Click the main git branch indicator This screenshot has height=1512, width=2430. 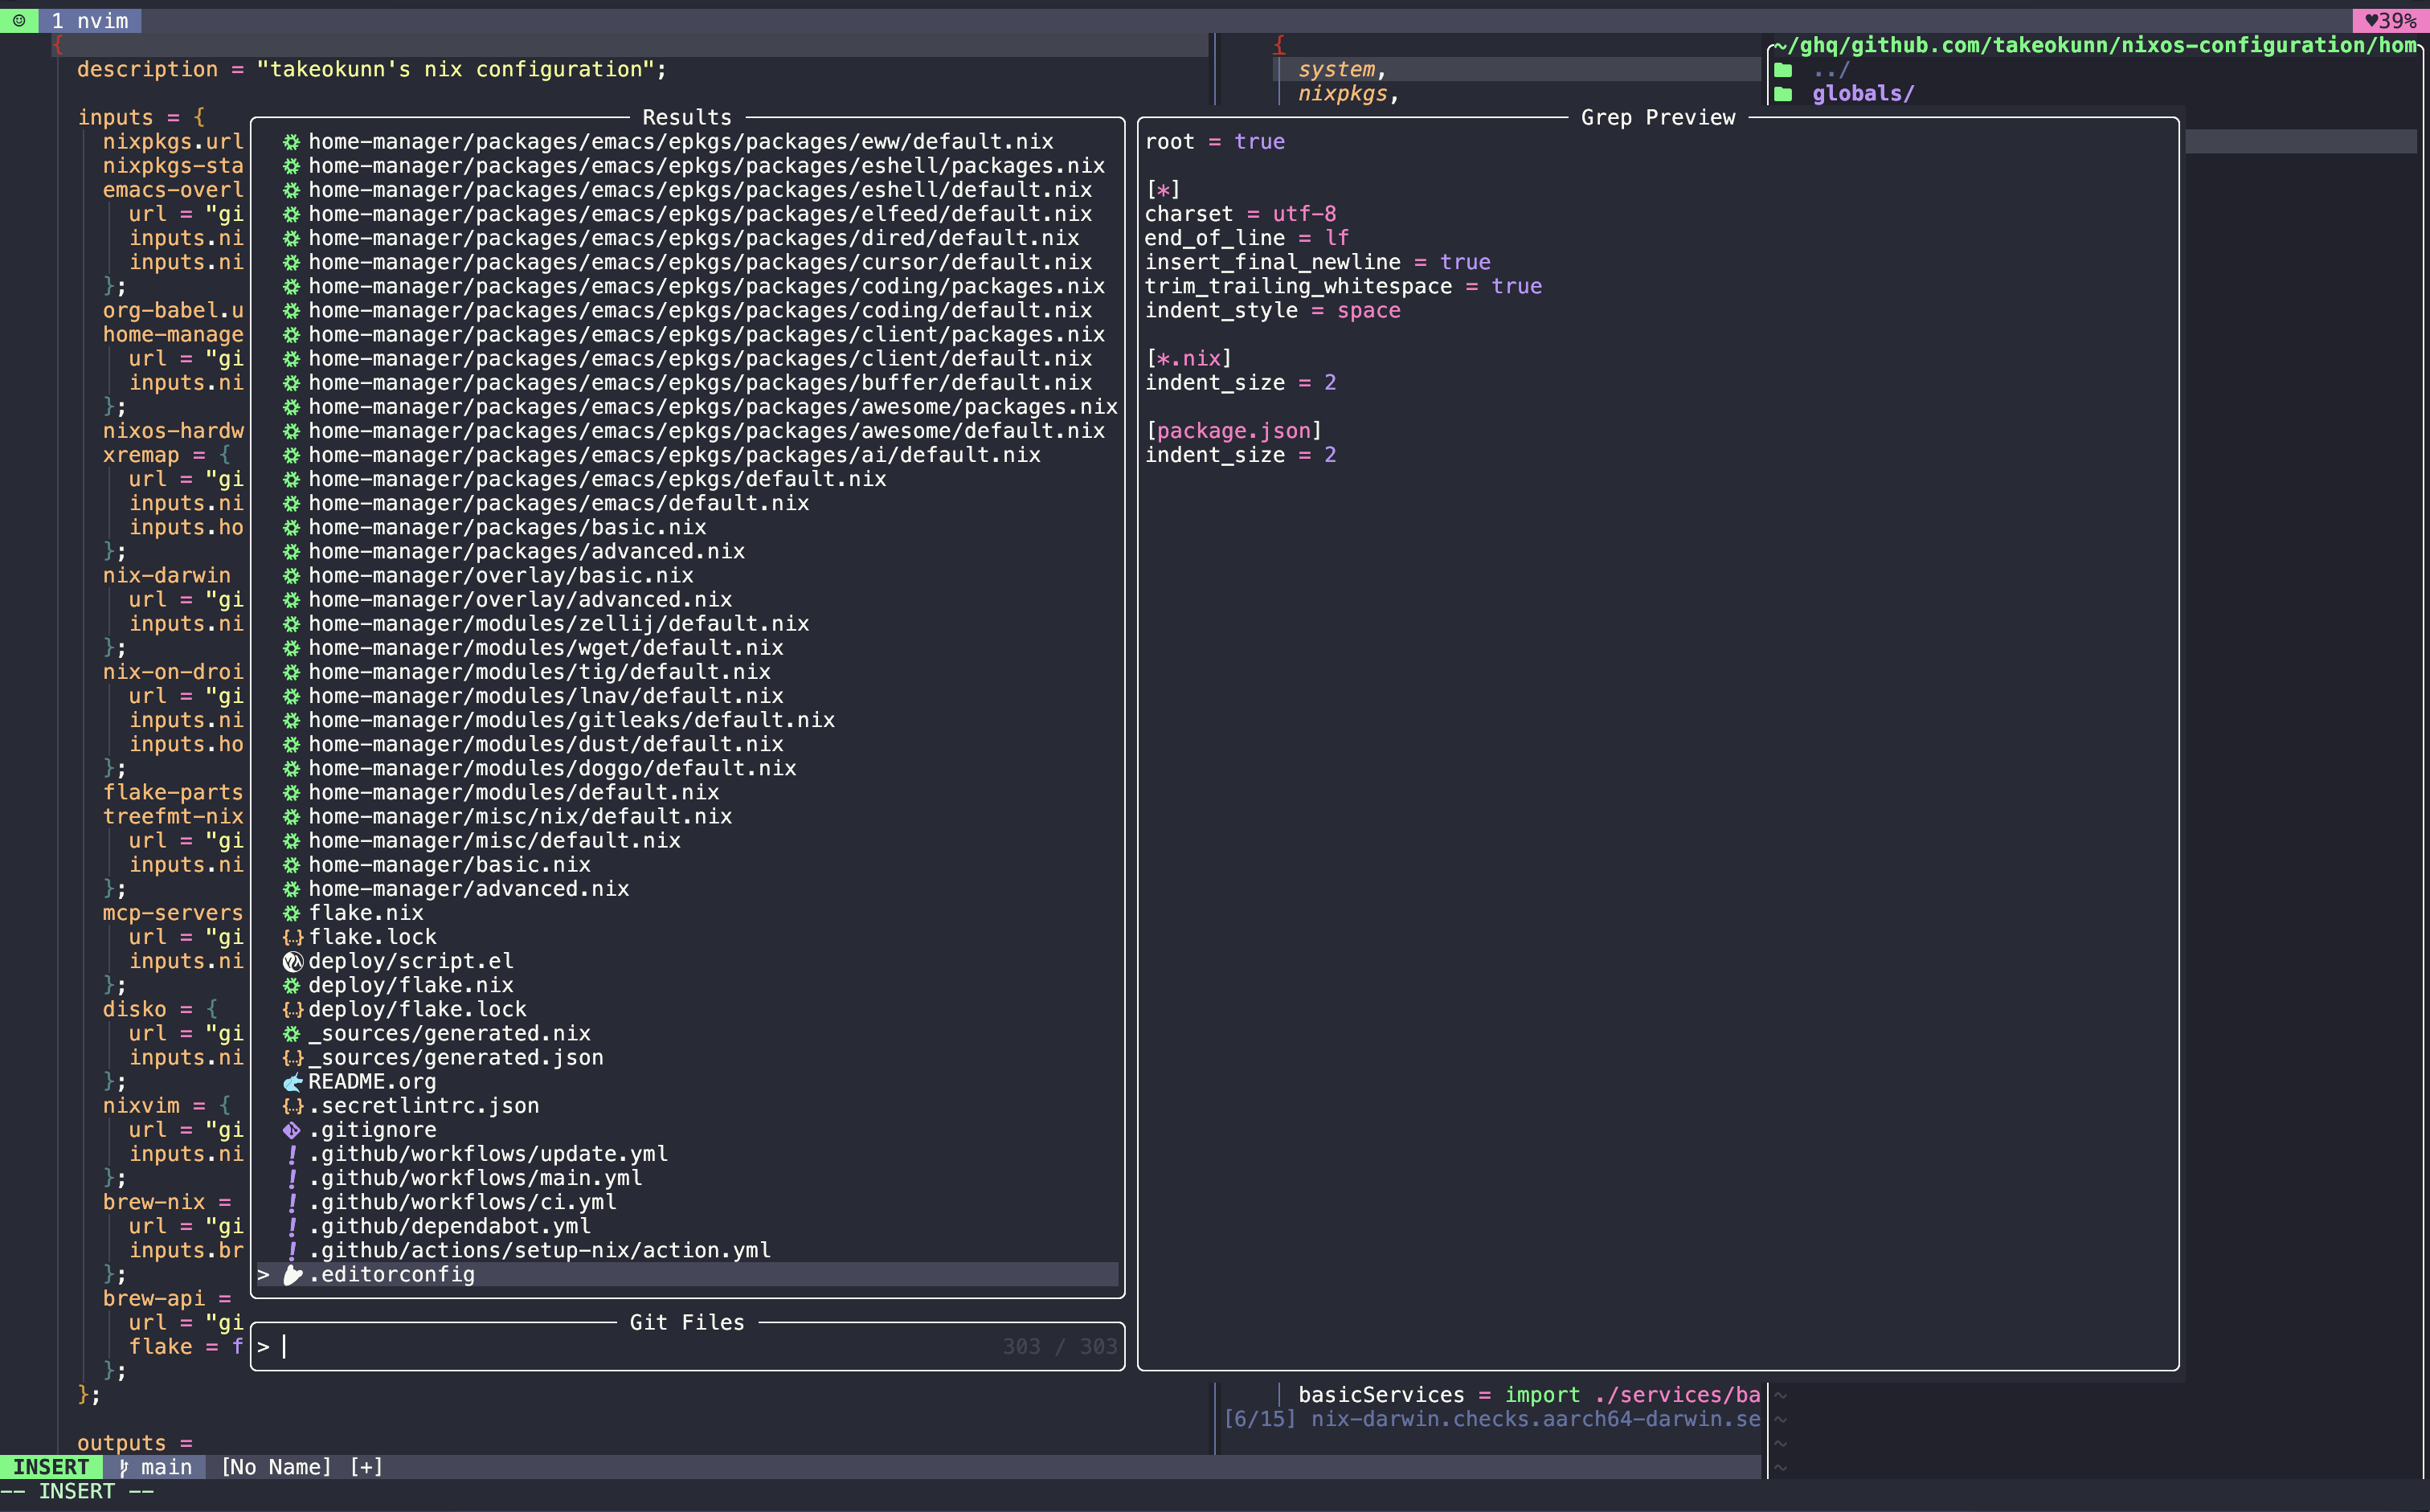[155, 1467]
